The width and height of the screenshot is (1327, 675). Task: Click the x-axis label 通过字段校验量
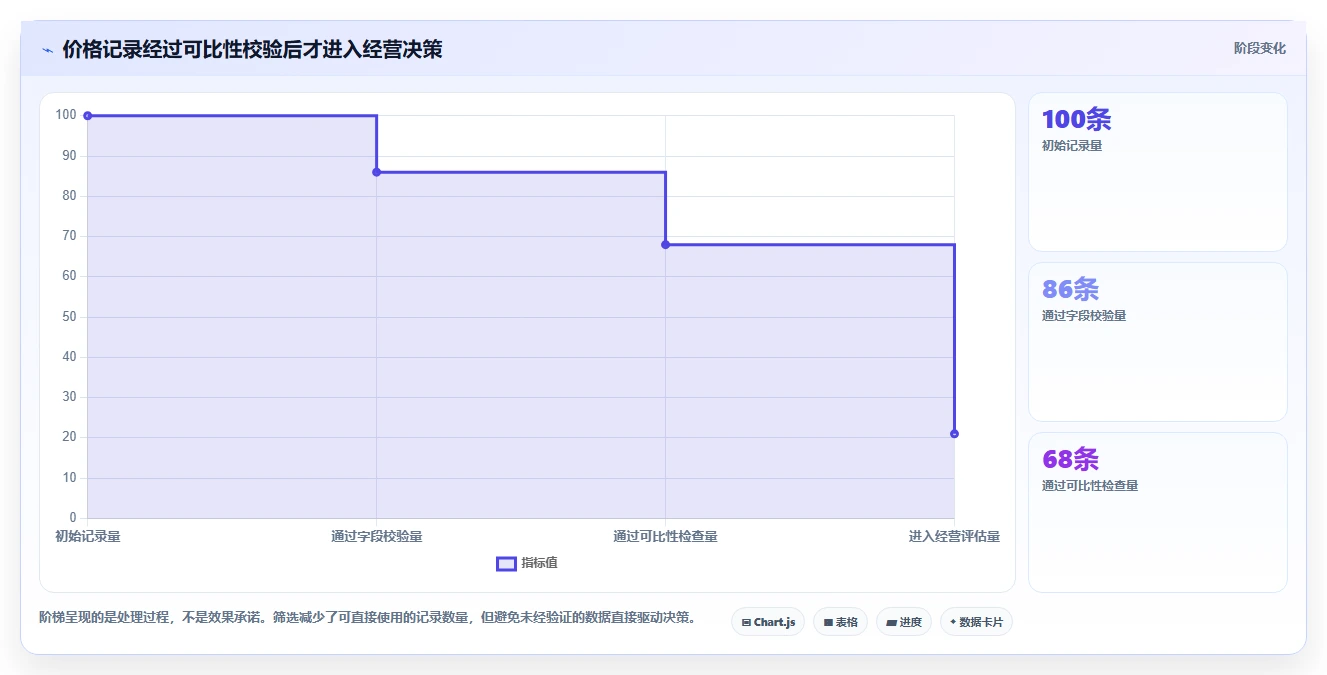[377, 536]
